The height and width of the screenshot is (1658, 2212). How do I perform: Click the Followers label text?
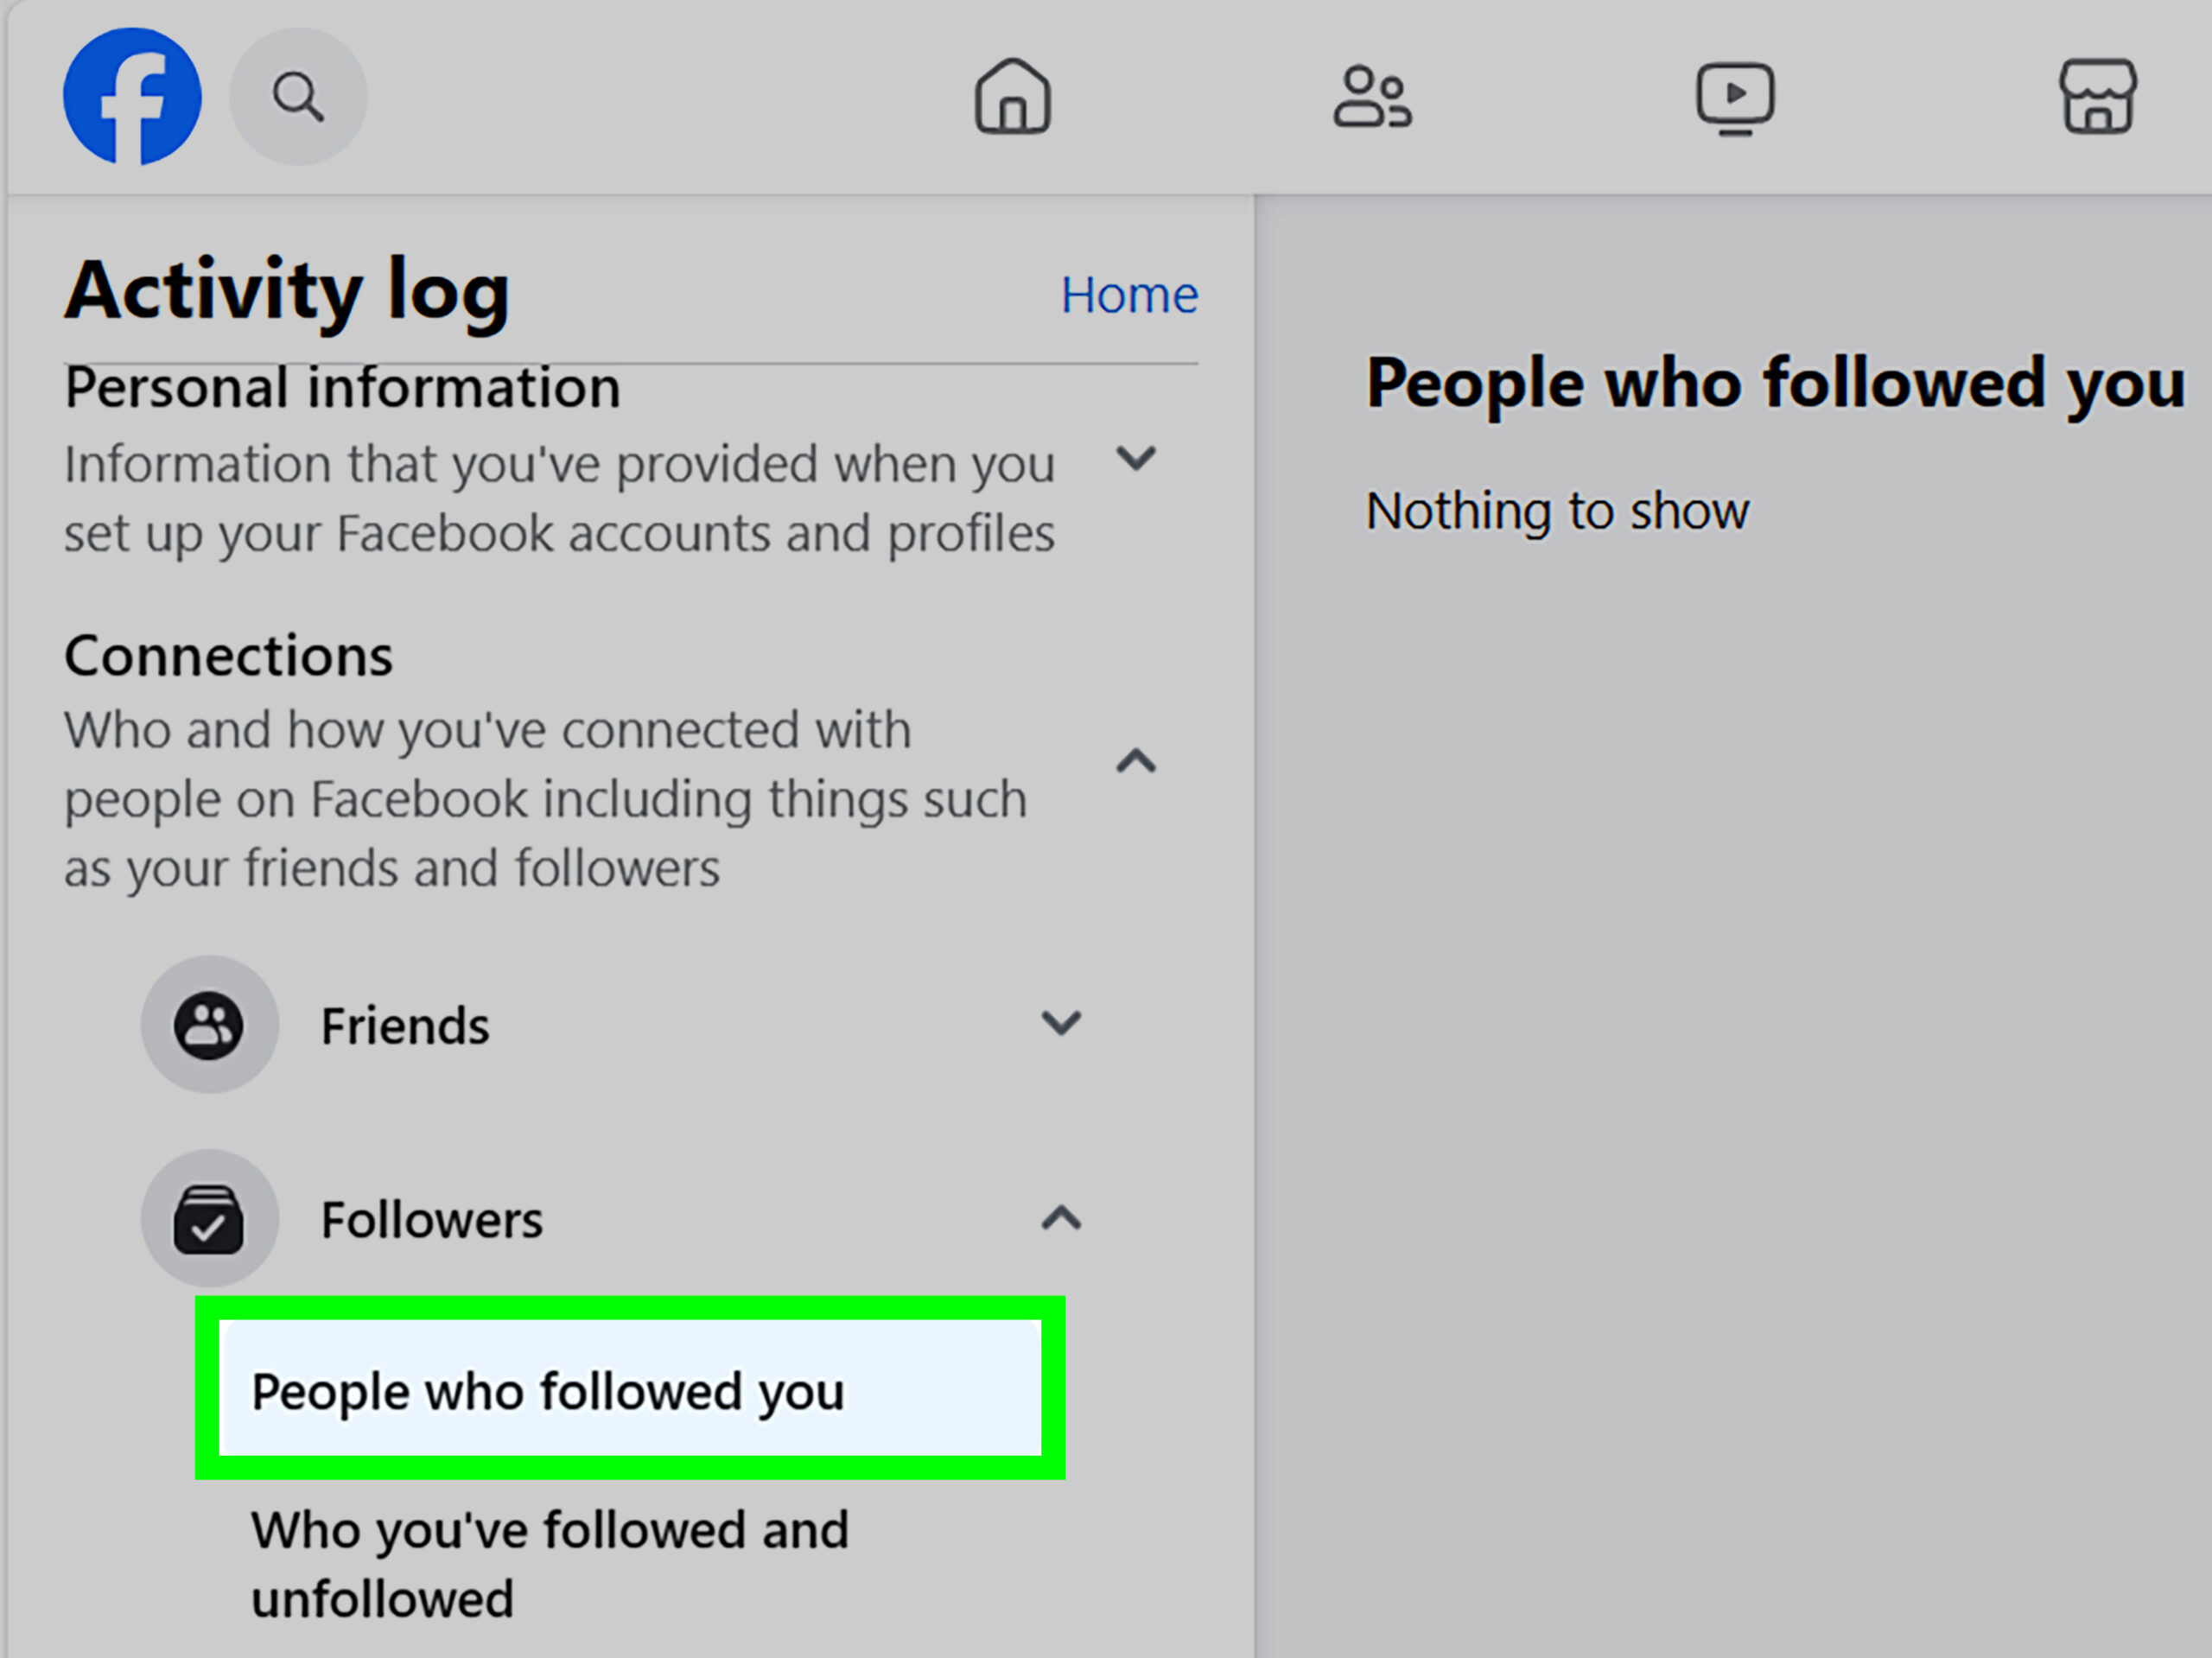[x=432, y=1218]
